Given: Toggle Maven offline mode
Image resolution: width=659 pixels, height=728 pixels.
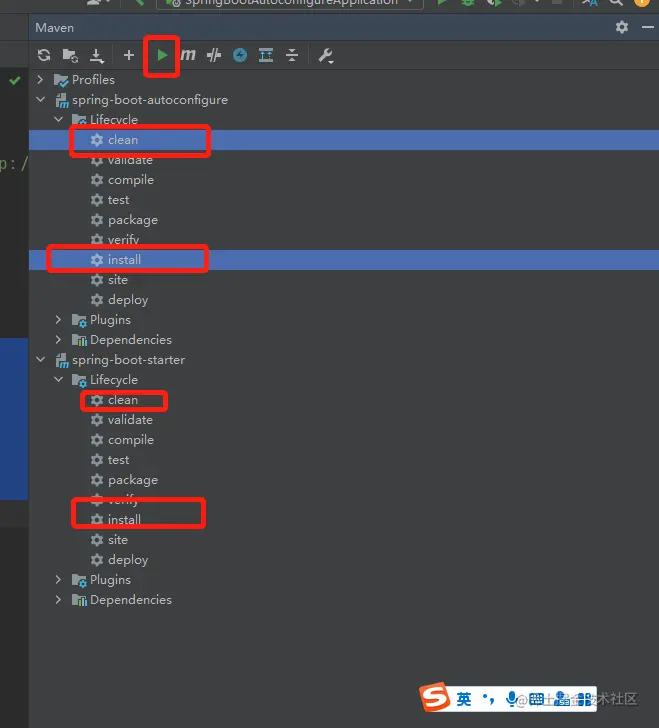Looking at the screenshot, I should coord(214,55).
